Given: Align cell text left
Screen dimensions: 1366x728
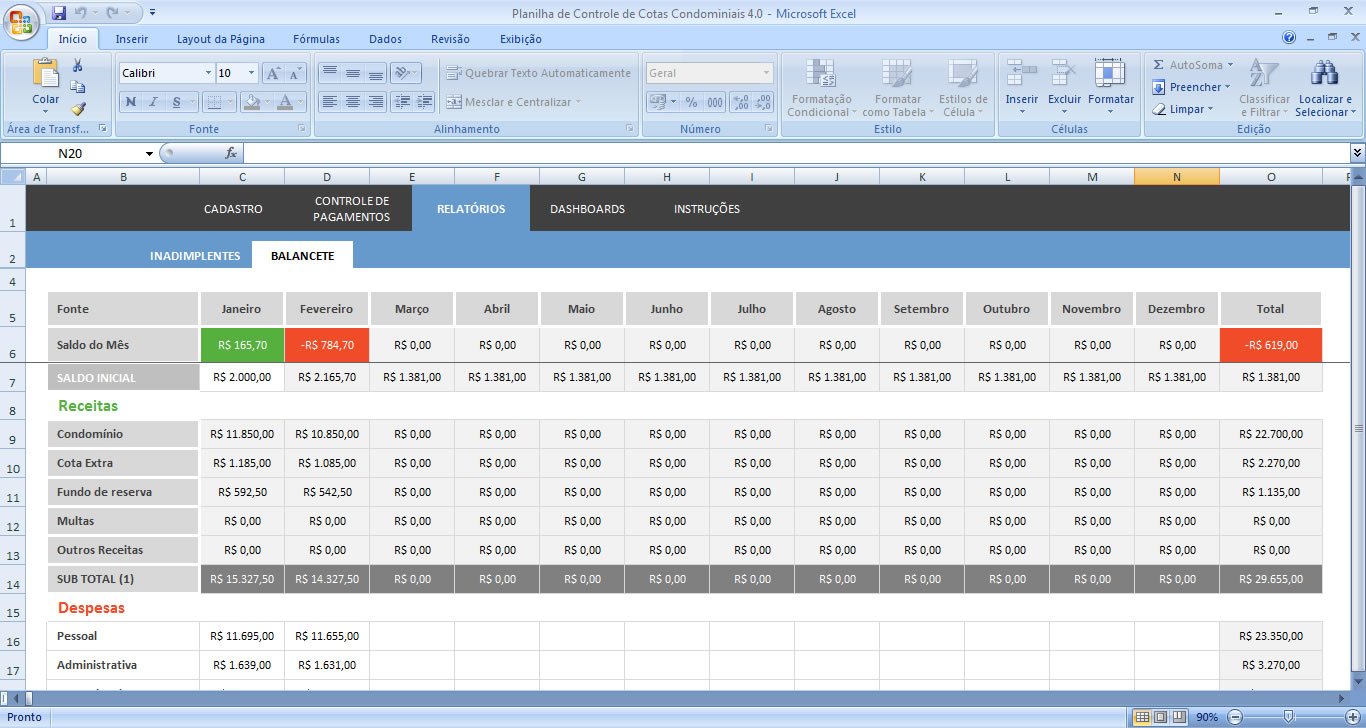Looking at the screenshot, I should (x=329, y=102).
